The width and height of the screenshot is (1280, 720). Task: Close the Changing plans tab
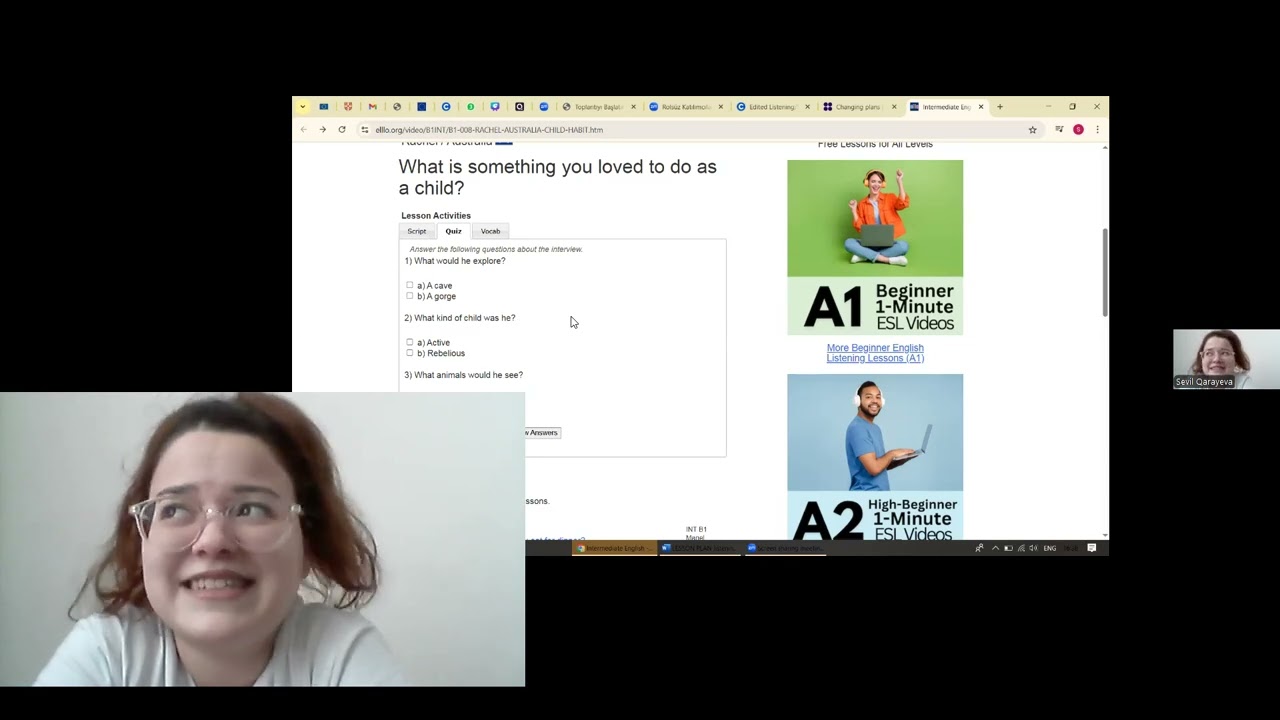coord(894,107)
